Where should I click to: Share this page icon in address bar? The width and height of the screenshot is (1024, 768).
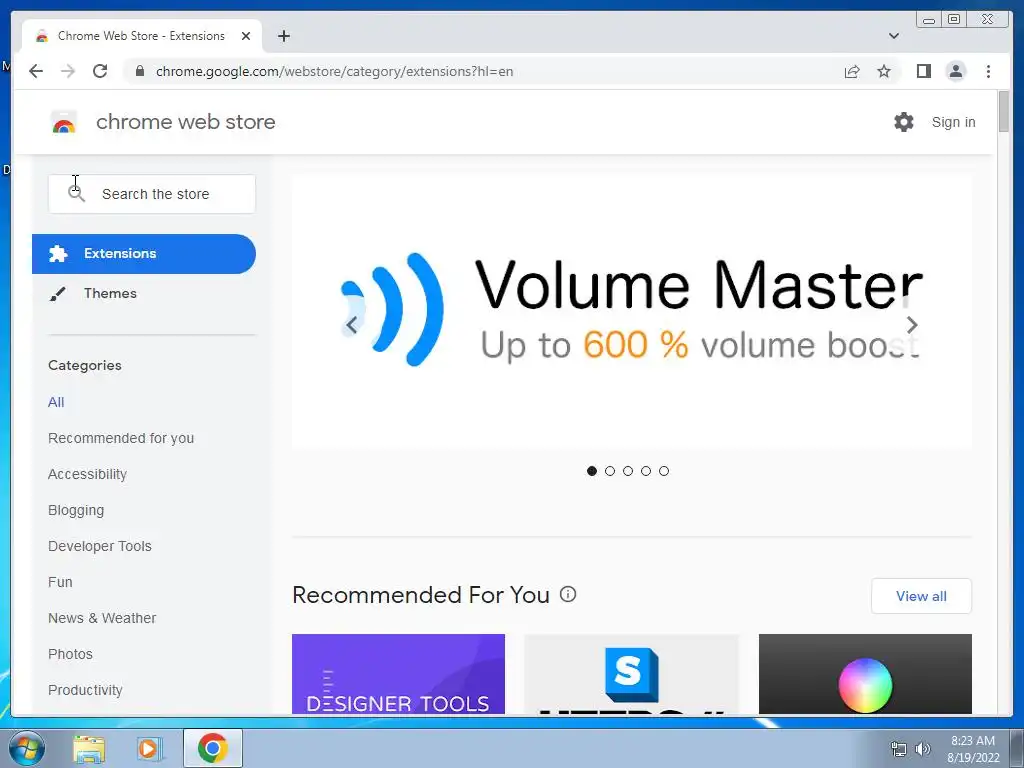click(852, 71)
